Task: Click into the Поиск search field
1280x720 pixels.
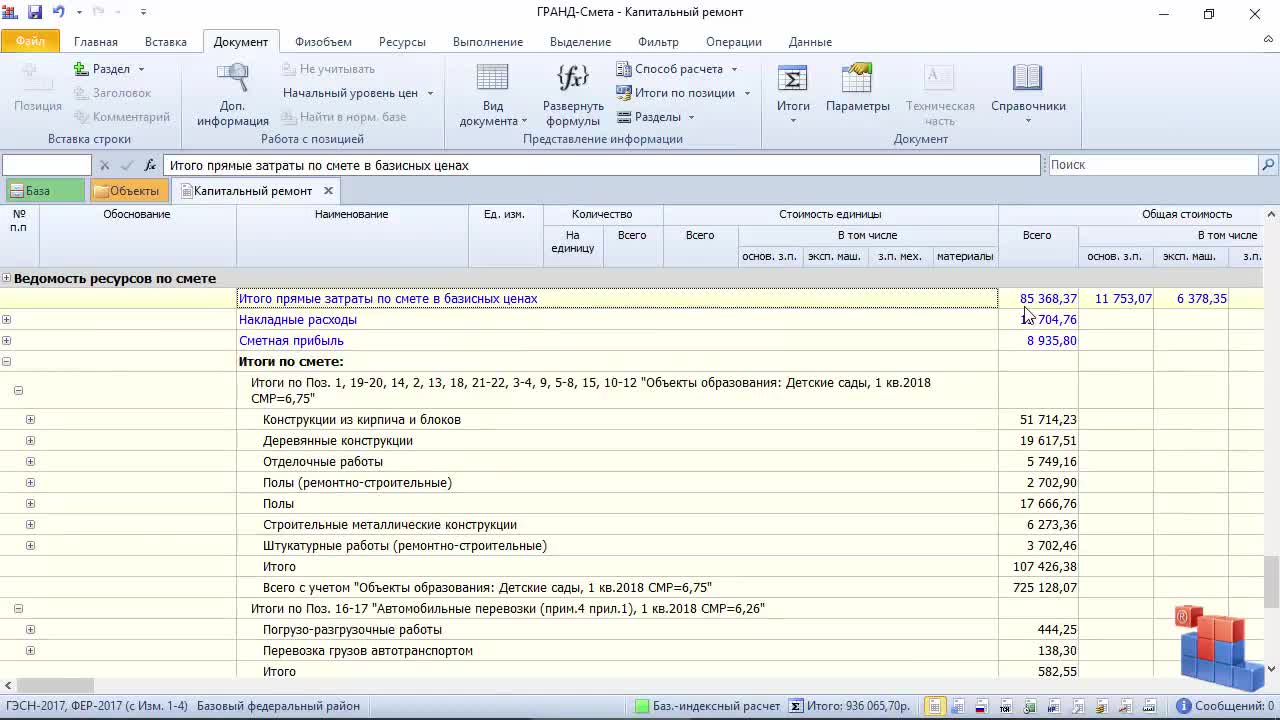Action: click(1152, 165)
